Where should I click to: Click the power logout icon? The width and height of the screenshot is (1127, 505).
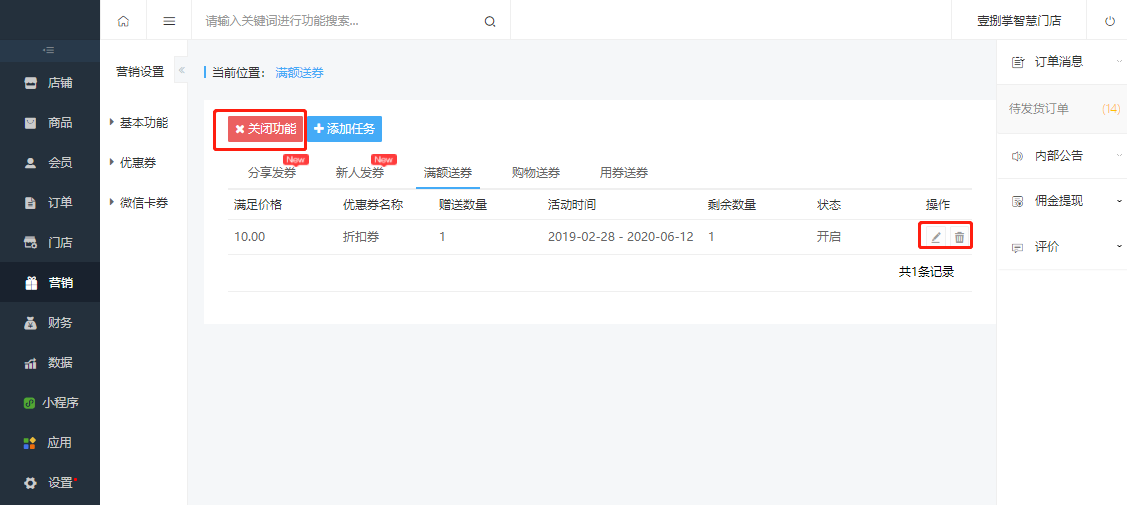coord(1110,21)
